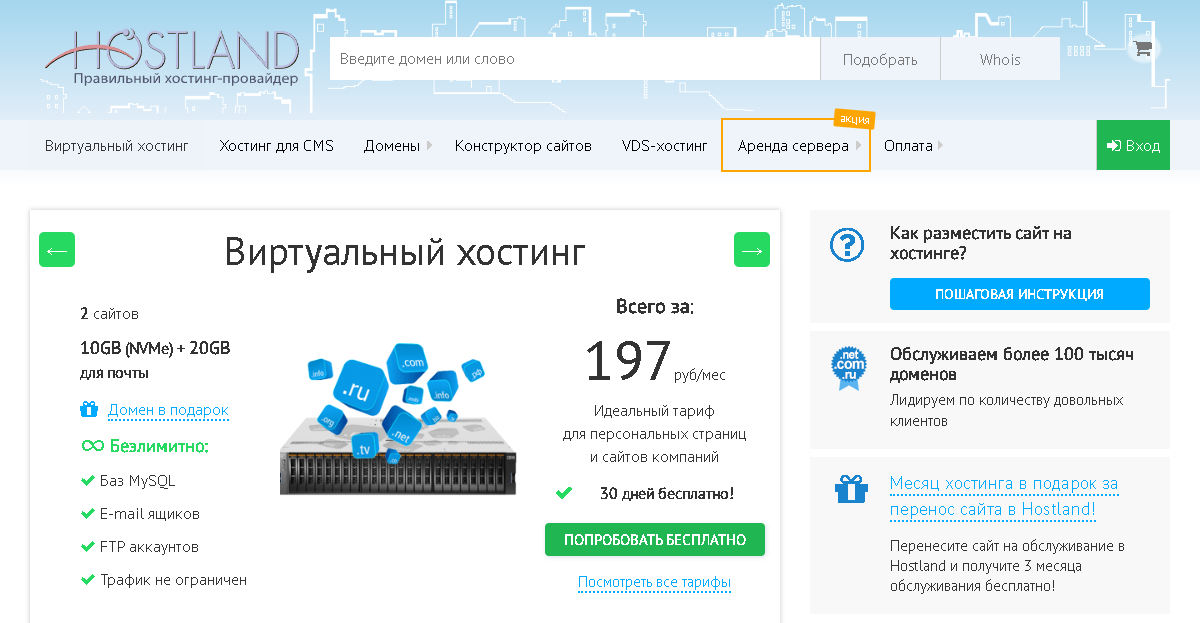Expand the Оплата menu arrow
This screenshot has height=623, width=1200.
pyautogui.click(x=941, y=146)
